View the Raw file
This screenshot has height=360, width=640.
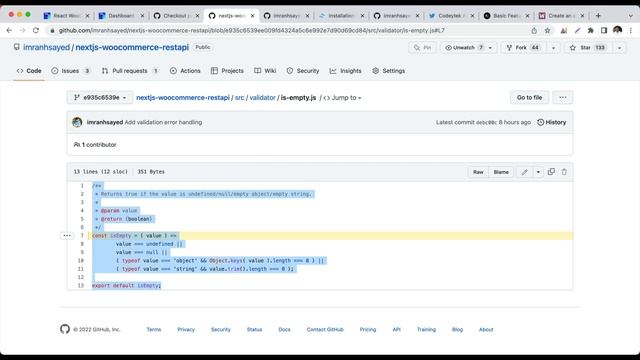(x=478, y=172)
